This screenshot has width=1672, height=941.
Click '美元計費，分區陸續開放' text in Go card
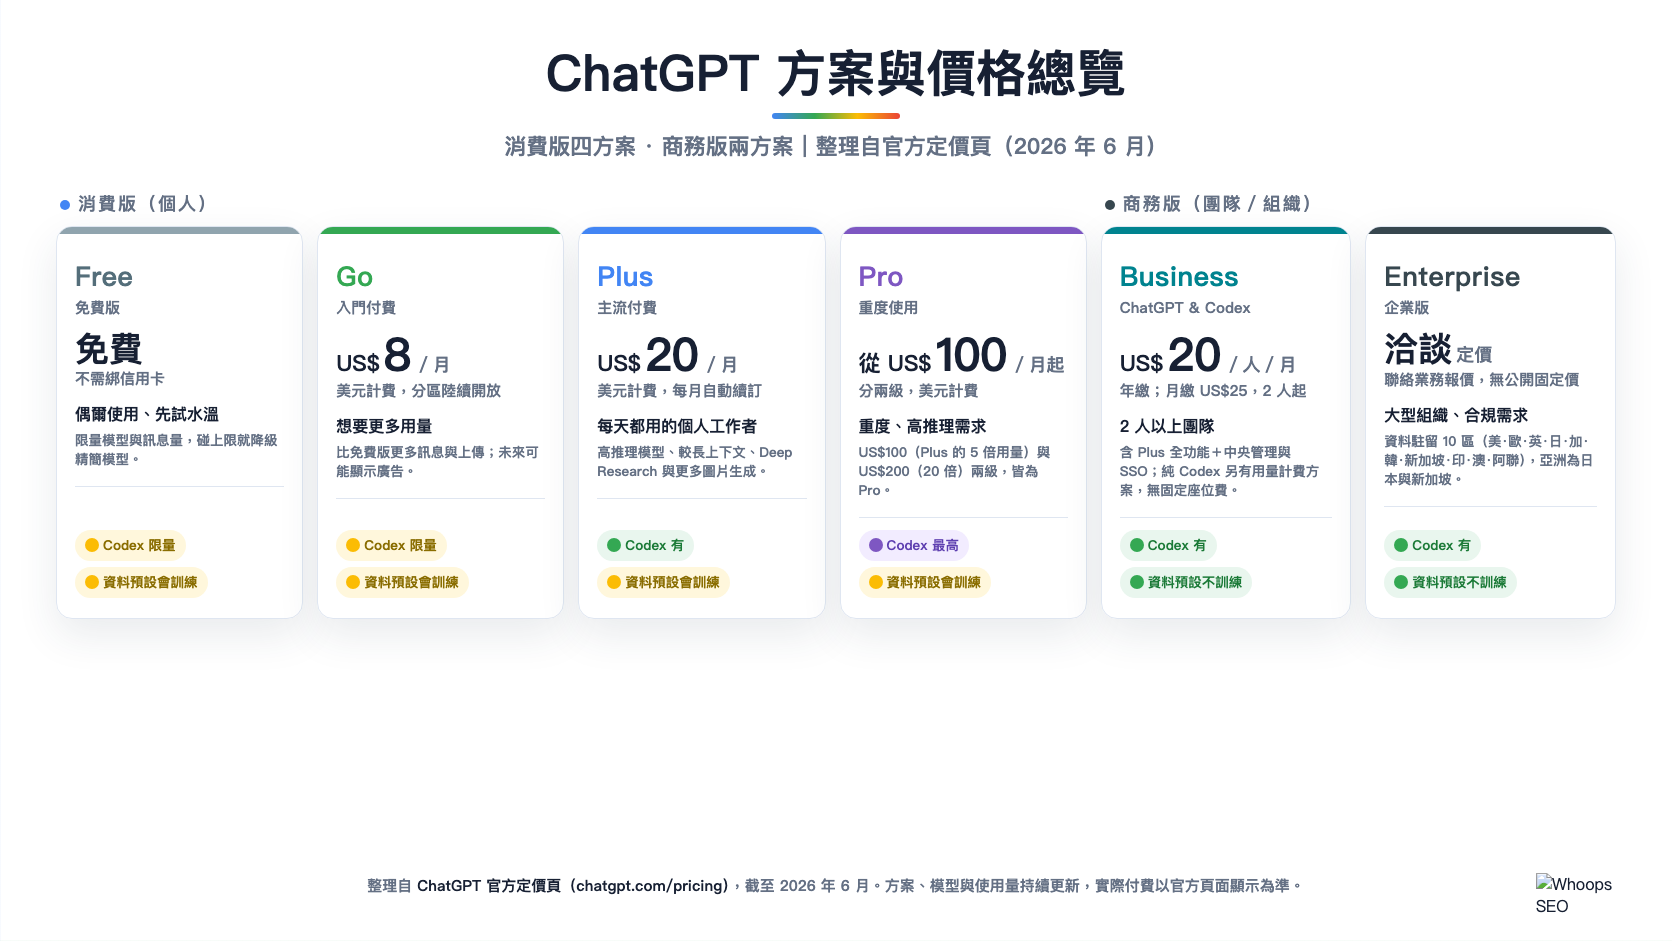pos(418,391)
